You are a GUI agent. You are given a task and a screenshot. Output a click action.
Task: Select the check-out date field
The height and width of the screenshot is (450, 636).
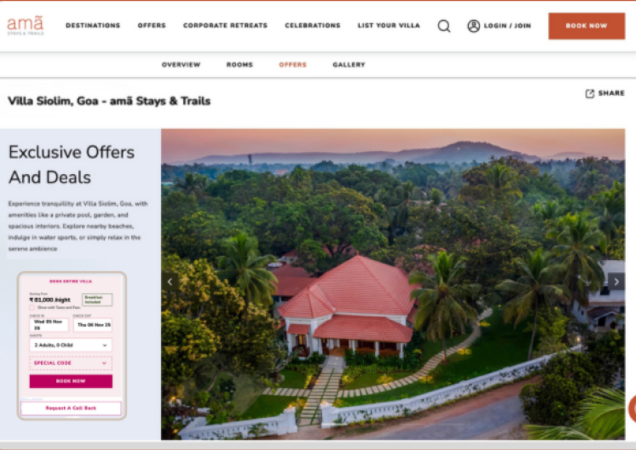pyautogui.click(x=93, y=325)
